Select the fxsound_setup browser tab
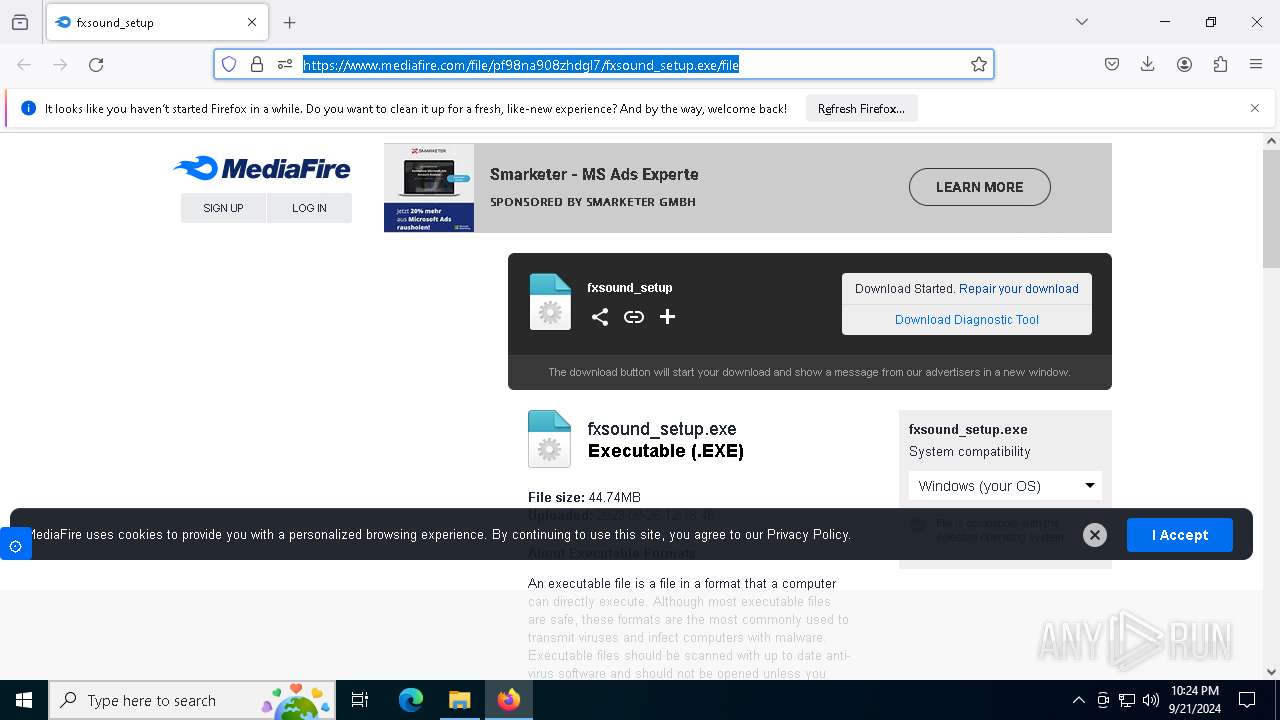The width and height of the screenshot is (1280, 720). pos(156,22)
